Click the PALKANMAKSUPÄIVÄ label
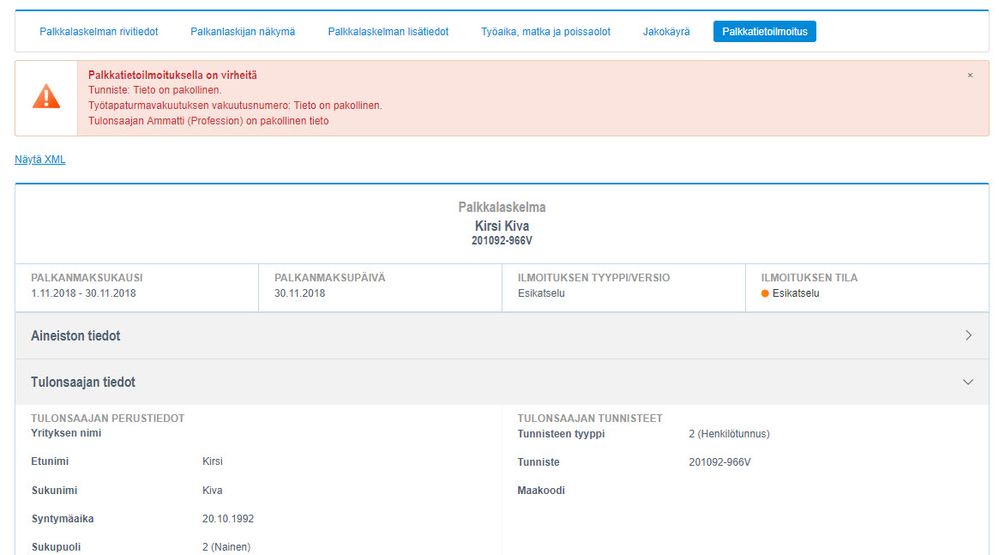Viewport: 999px width, 555px height. click(x=330, y=278)
